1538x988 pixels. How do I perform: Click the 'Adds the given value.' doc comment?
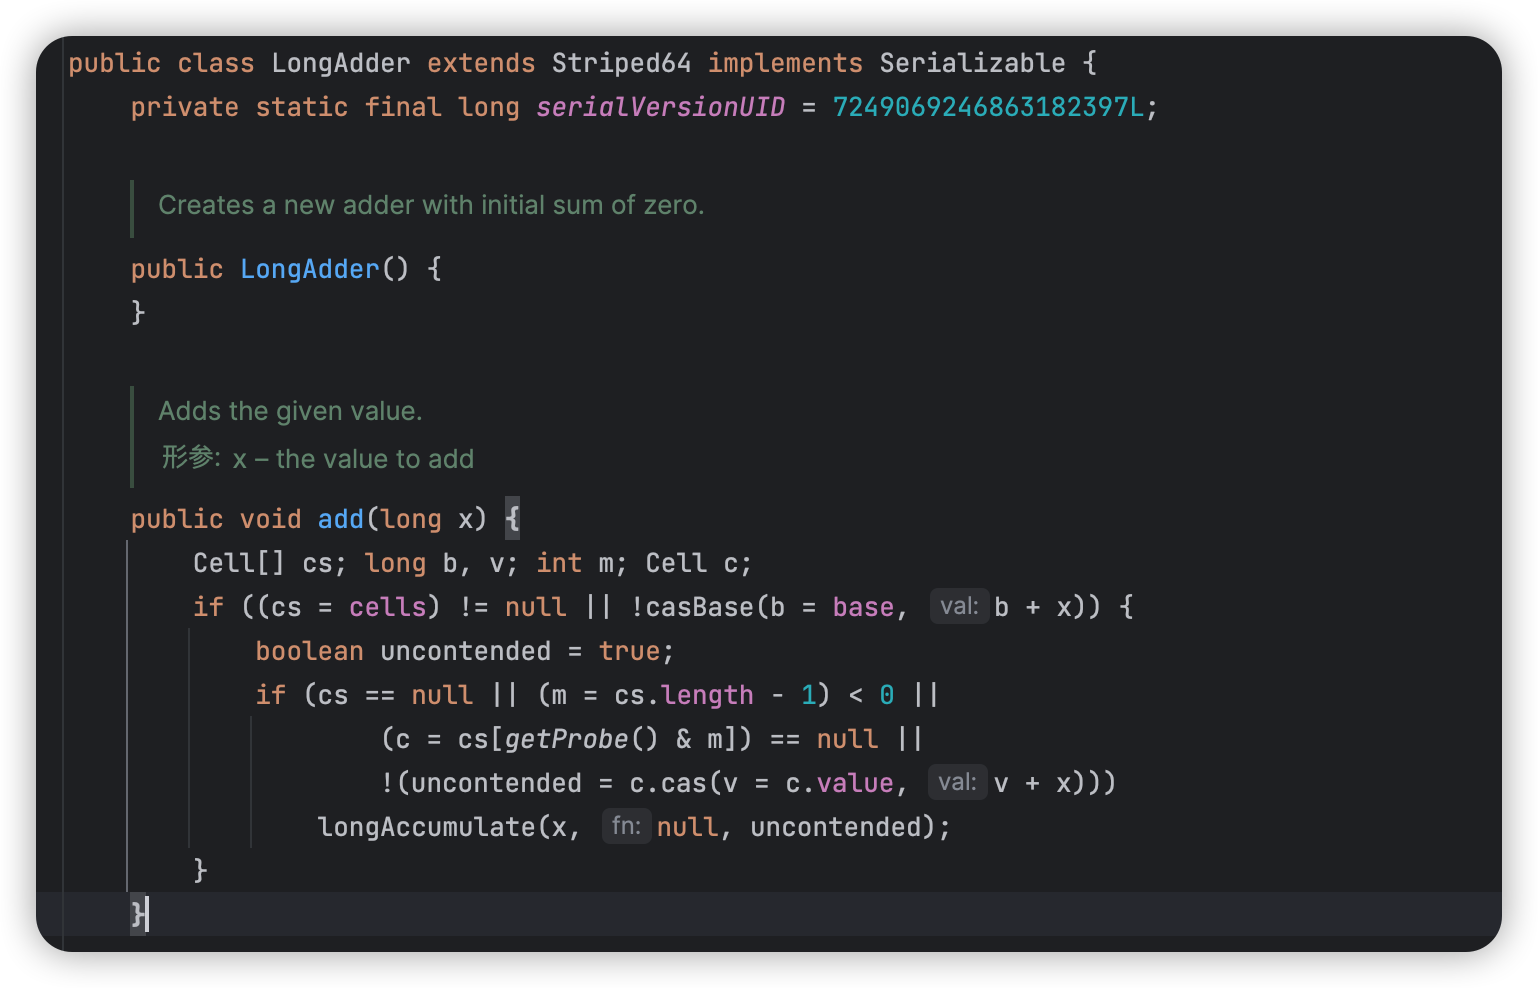290,411
